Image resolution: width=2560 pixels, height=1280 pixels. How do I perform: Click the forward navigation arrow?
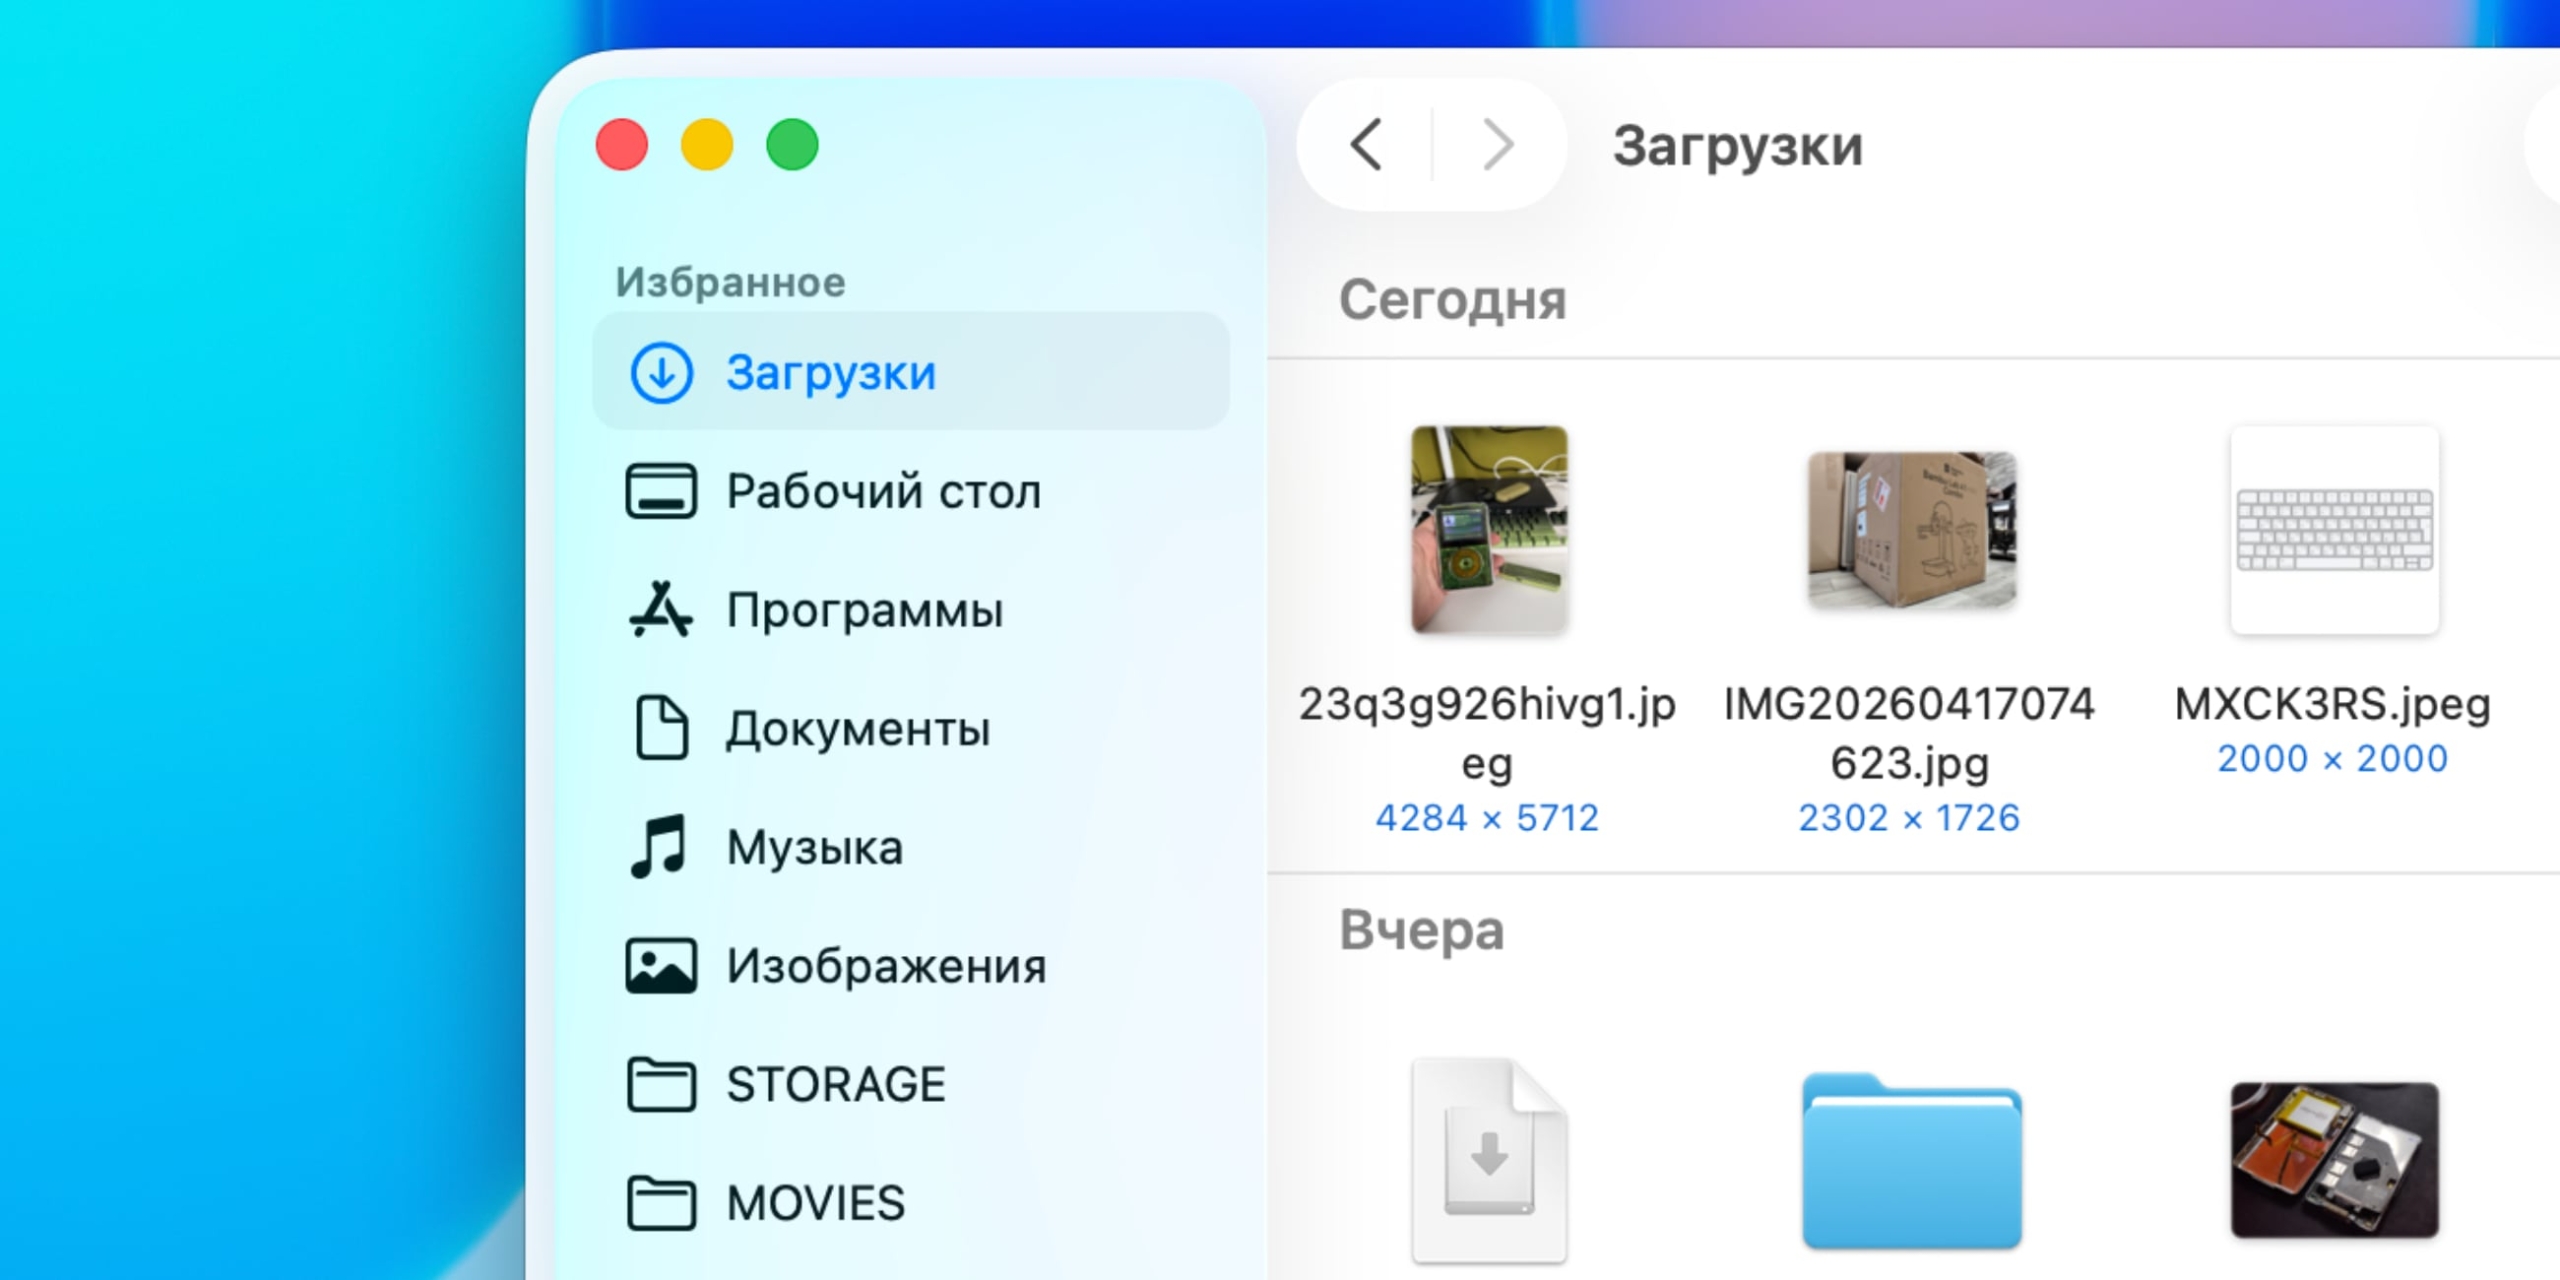coord(1496,144)
